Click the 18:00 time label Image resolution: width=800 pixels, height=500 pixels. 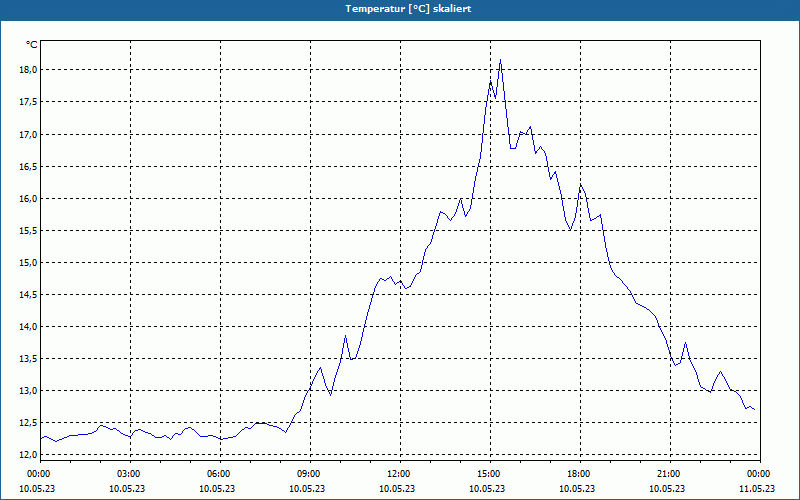click(581, 474)
